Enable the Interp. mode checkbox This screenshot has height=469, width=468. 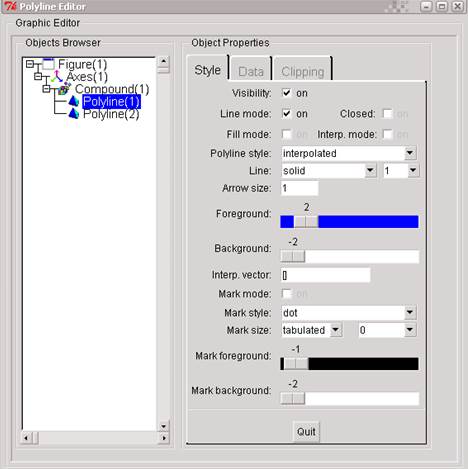[x=387, y=134]
